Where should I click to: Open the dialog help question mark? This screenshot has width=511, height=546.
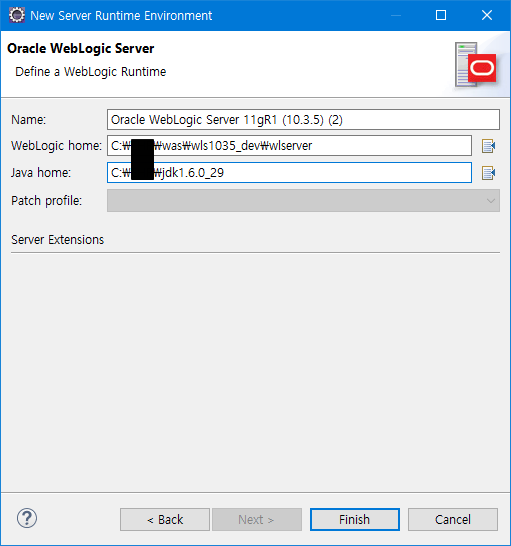(27, 518)
